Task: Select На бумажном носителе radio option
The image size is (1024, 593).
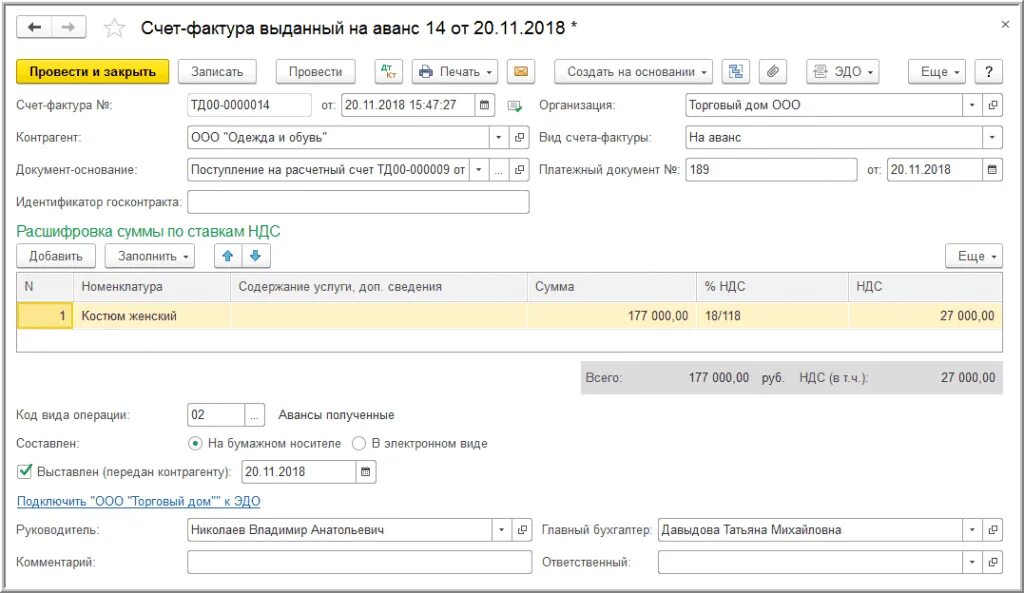Action: [195, 443]
